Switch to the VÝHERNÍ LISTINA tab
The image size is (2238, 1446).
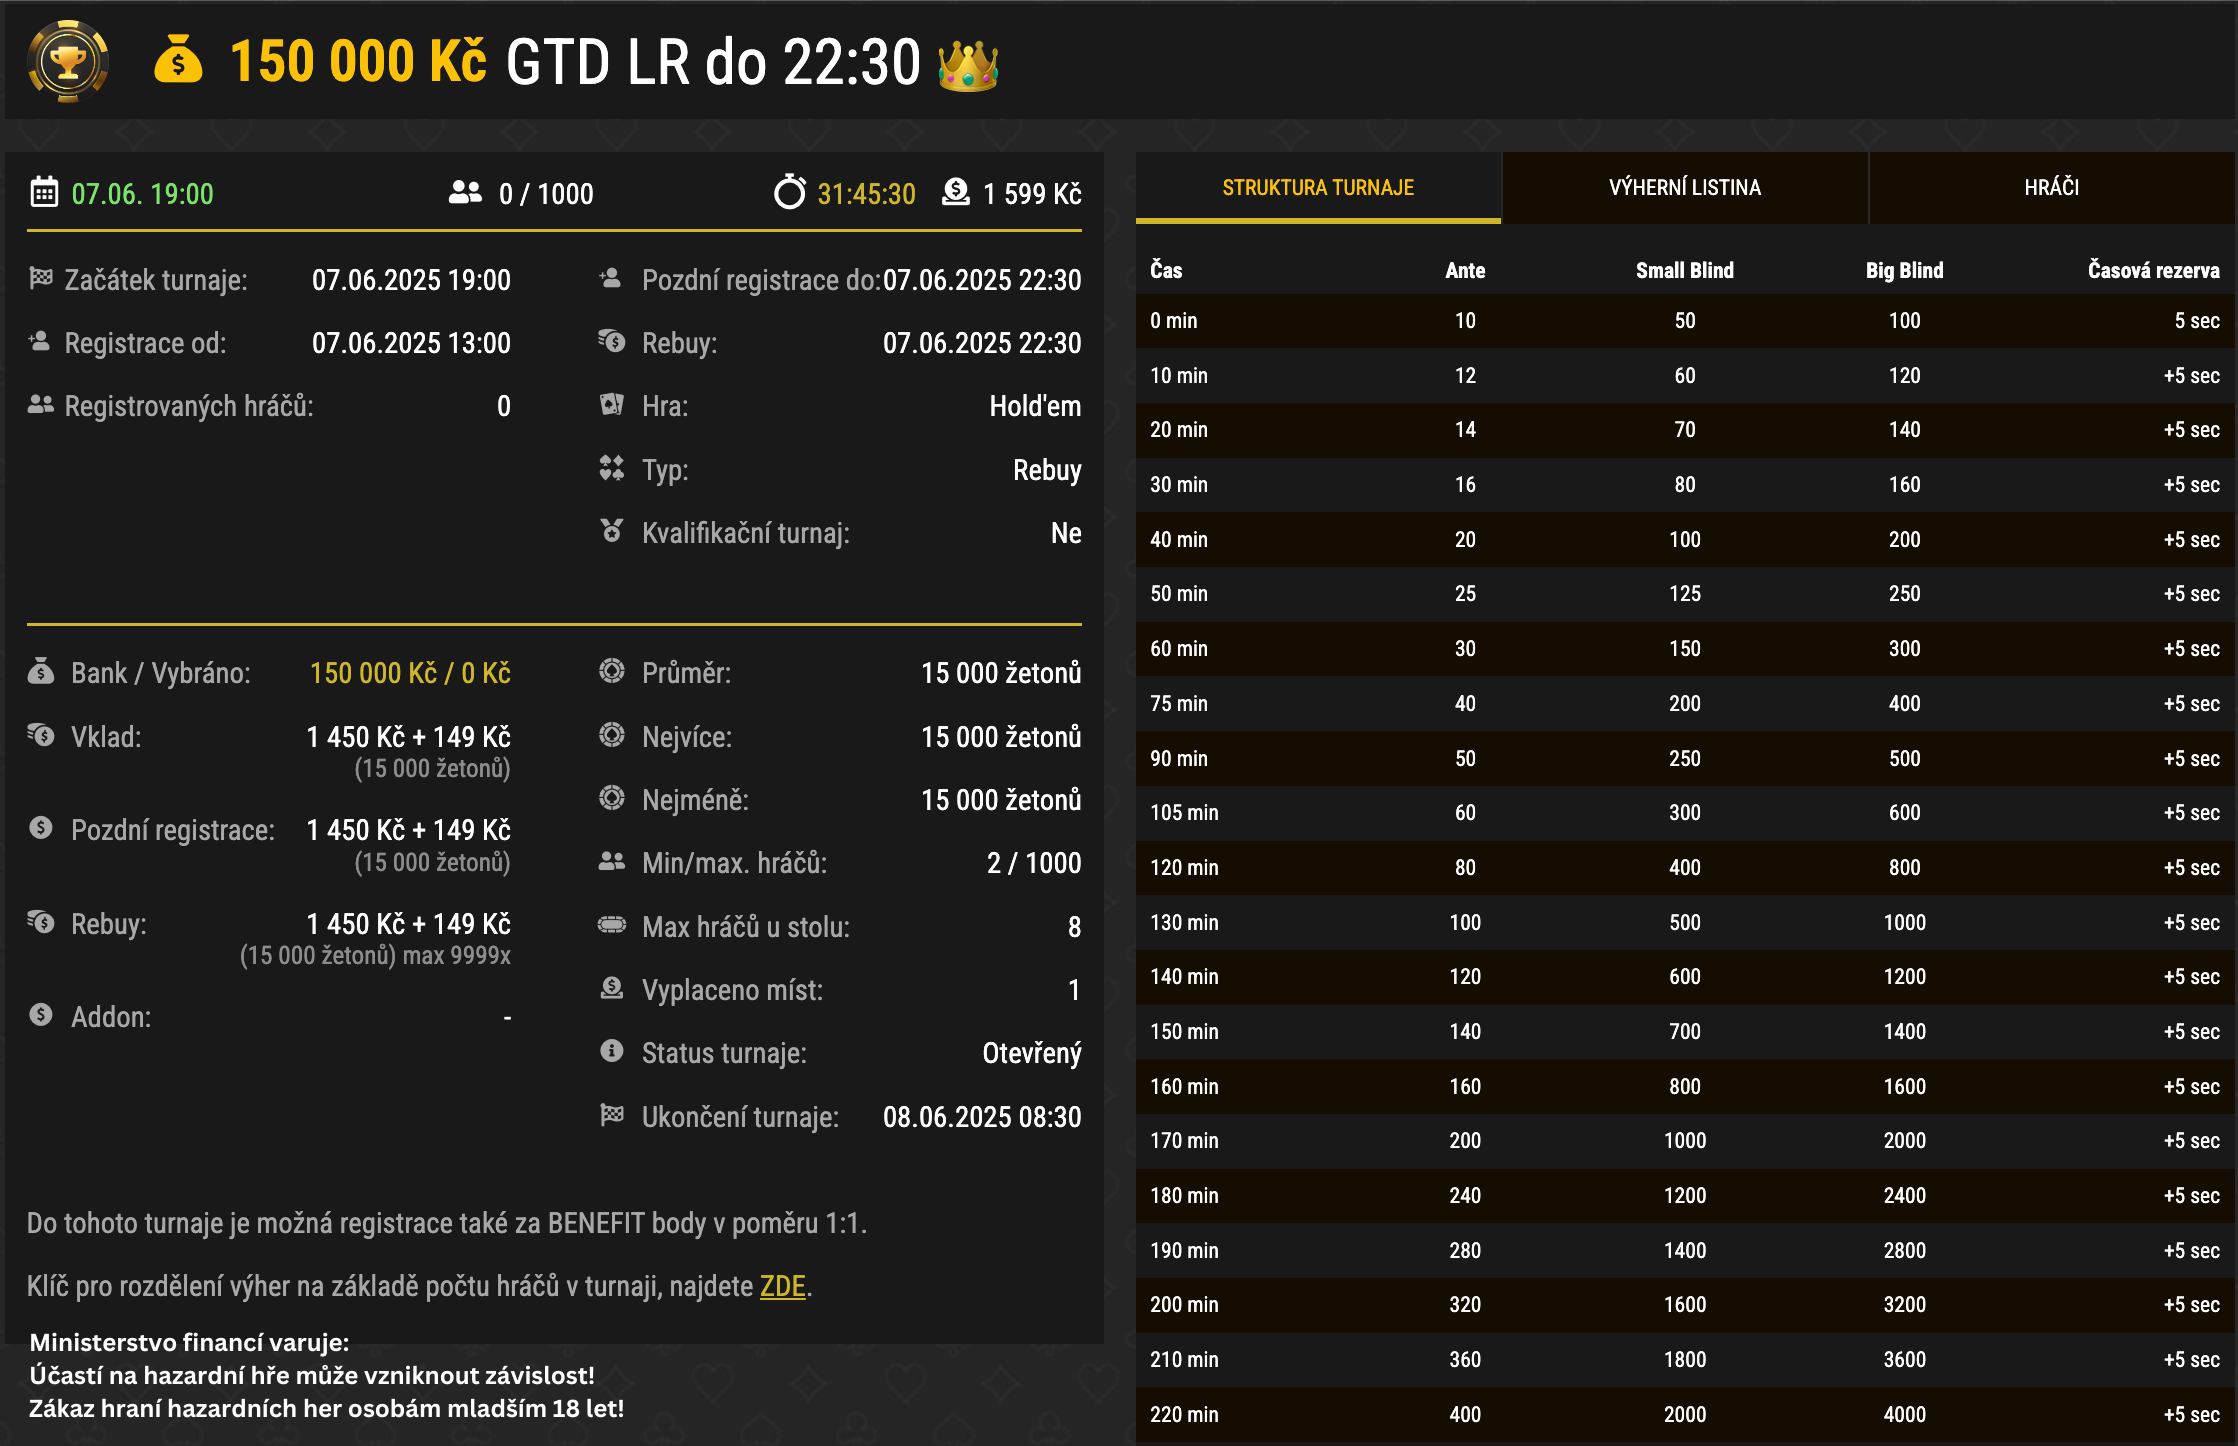[x=1686, y=187]
